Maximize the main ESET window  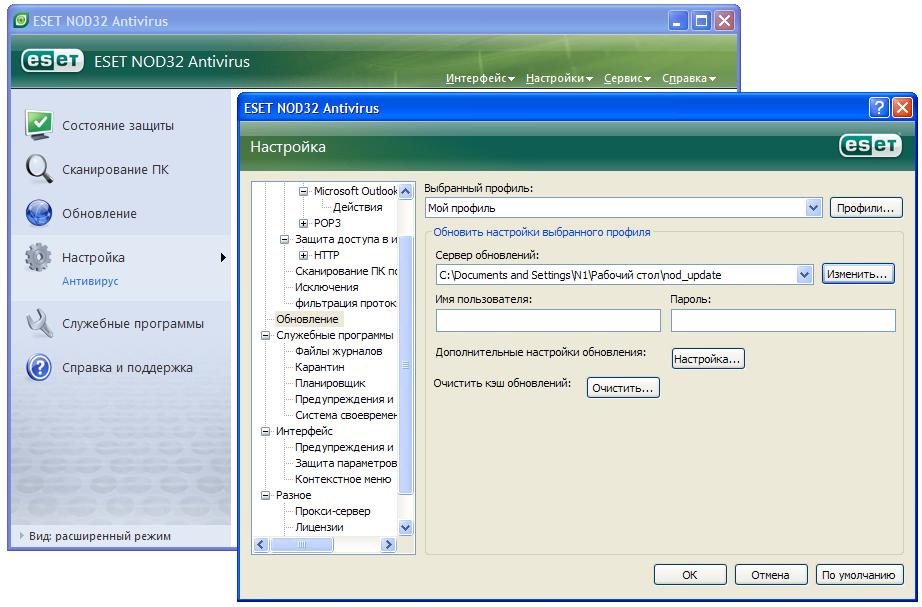(x=701, y=21)
